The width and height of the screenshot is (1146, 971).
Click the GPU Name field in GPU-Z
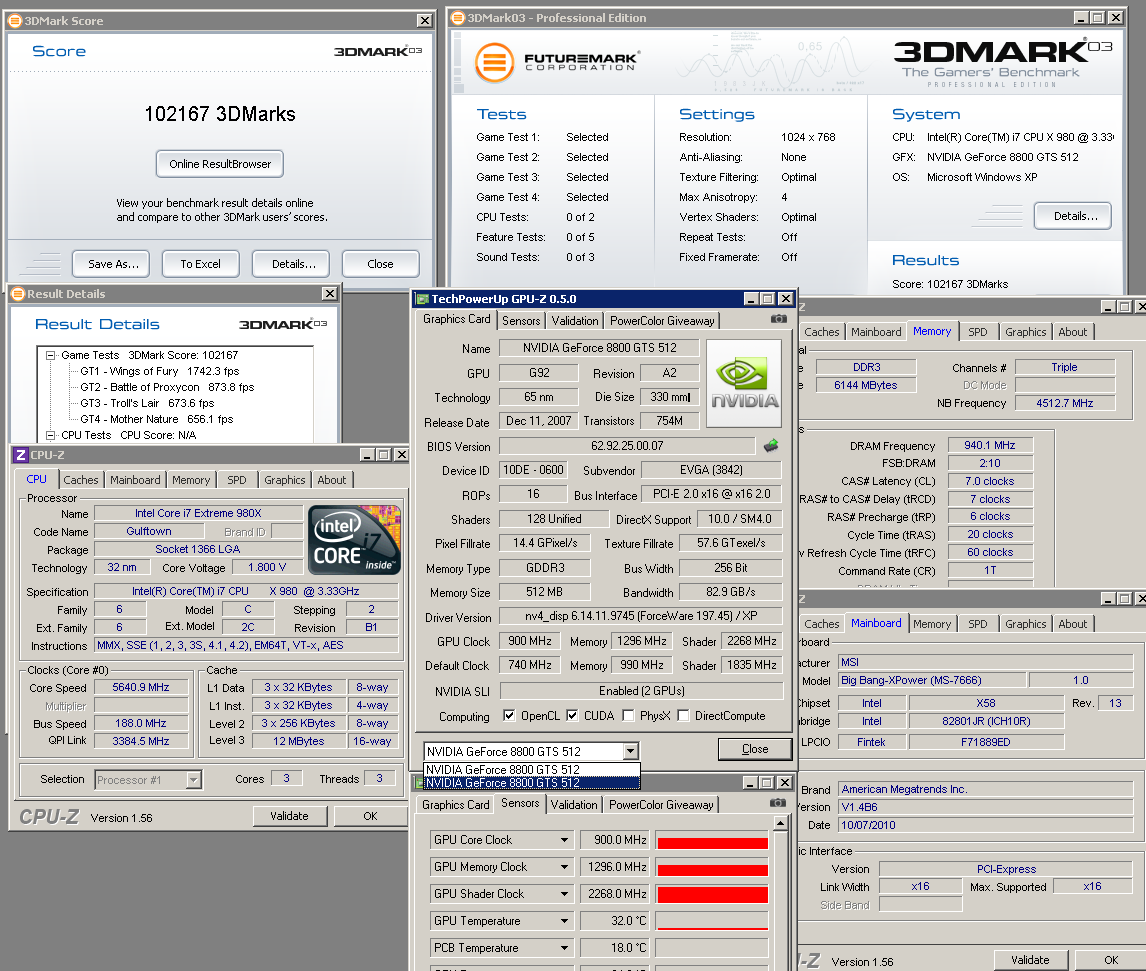(x=599, y=348)
